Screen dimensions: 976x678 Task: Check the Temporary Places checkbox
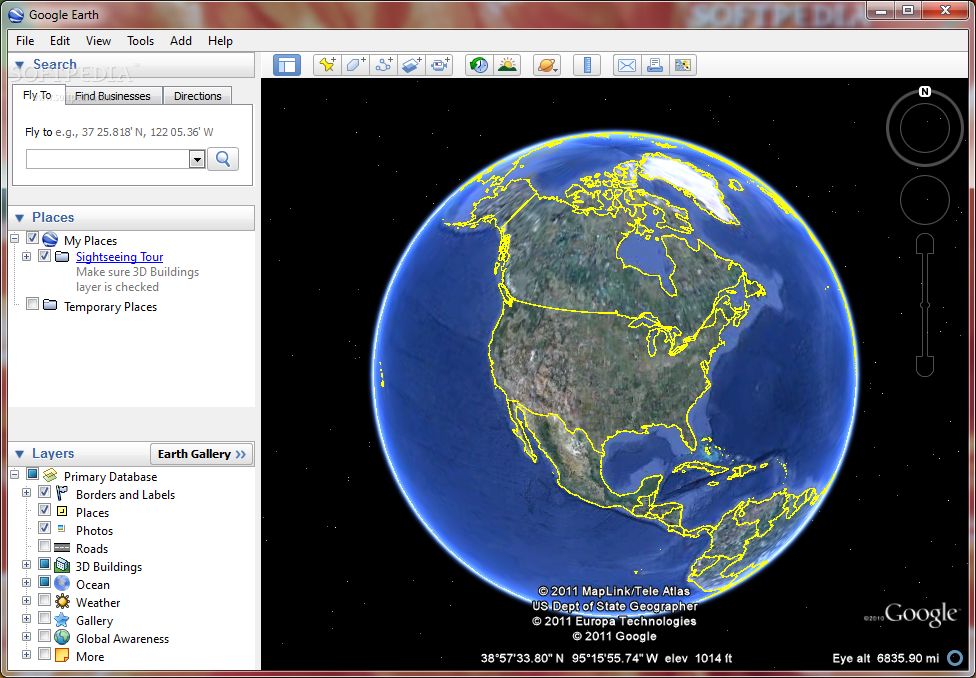point(32,304)
